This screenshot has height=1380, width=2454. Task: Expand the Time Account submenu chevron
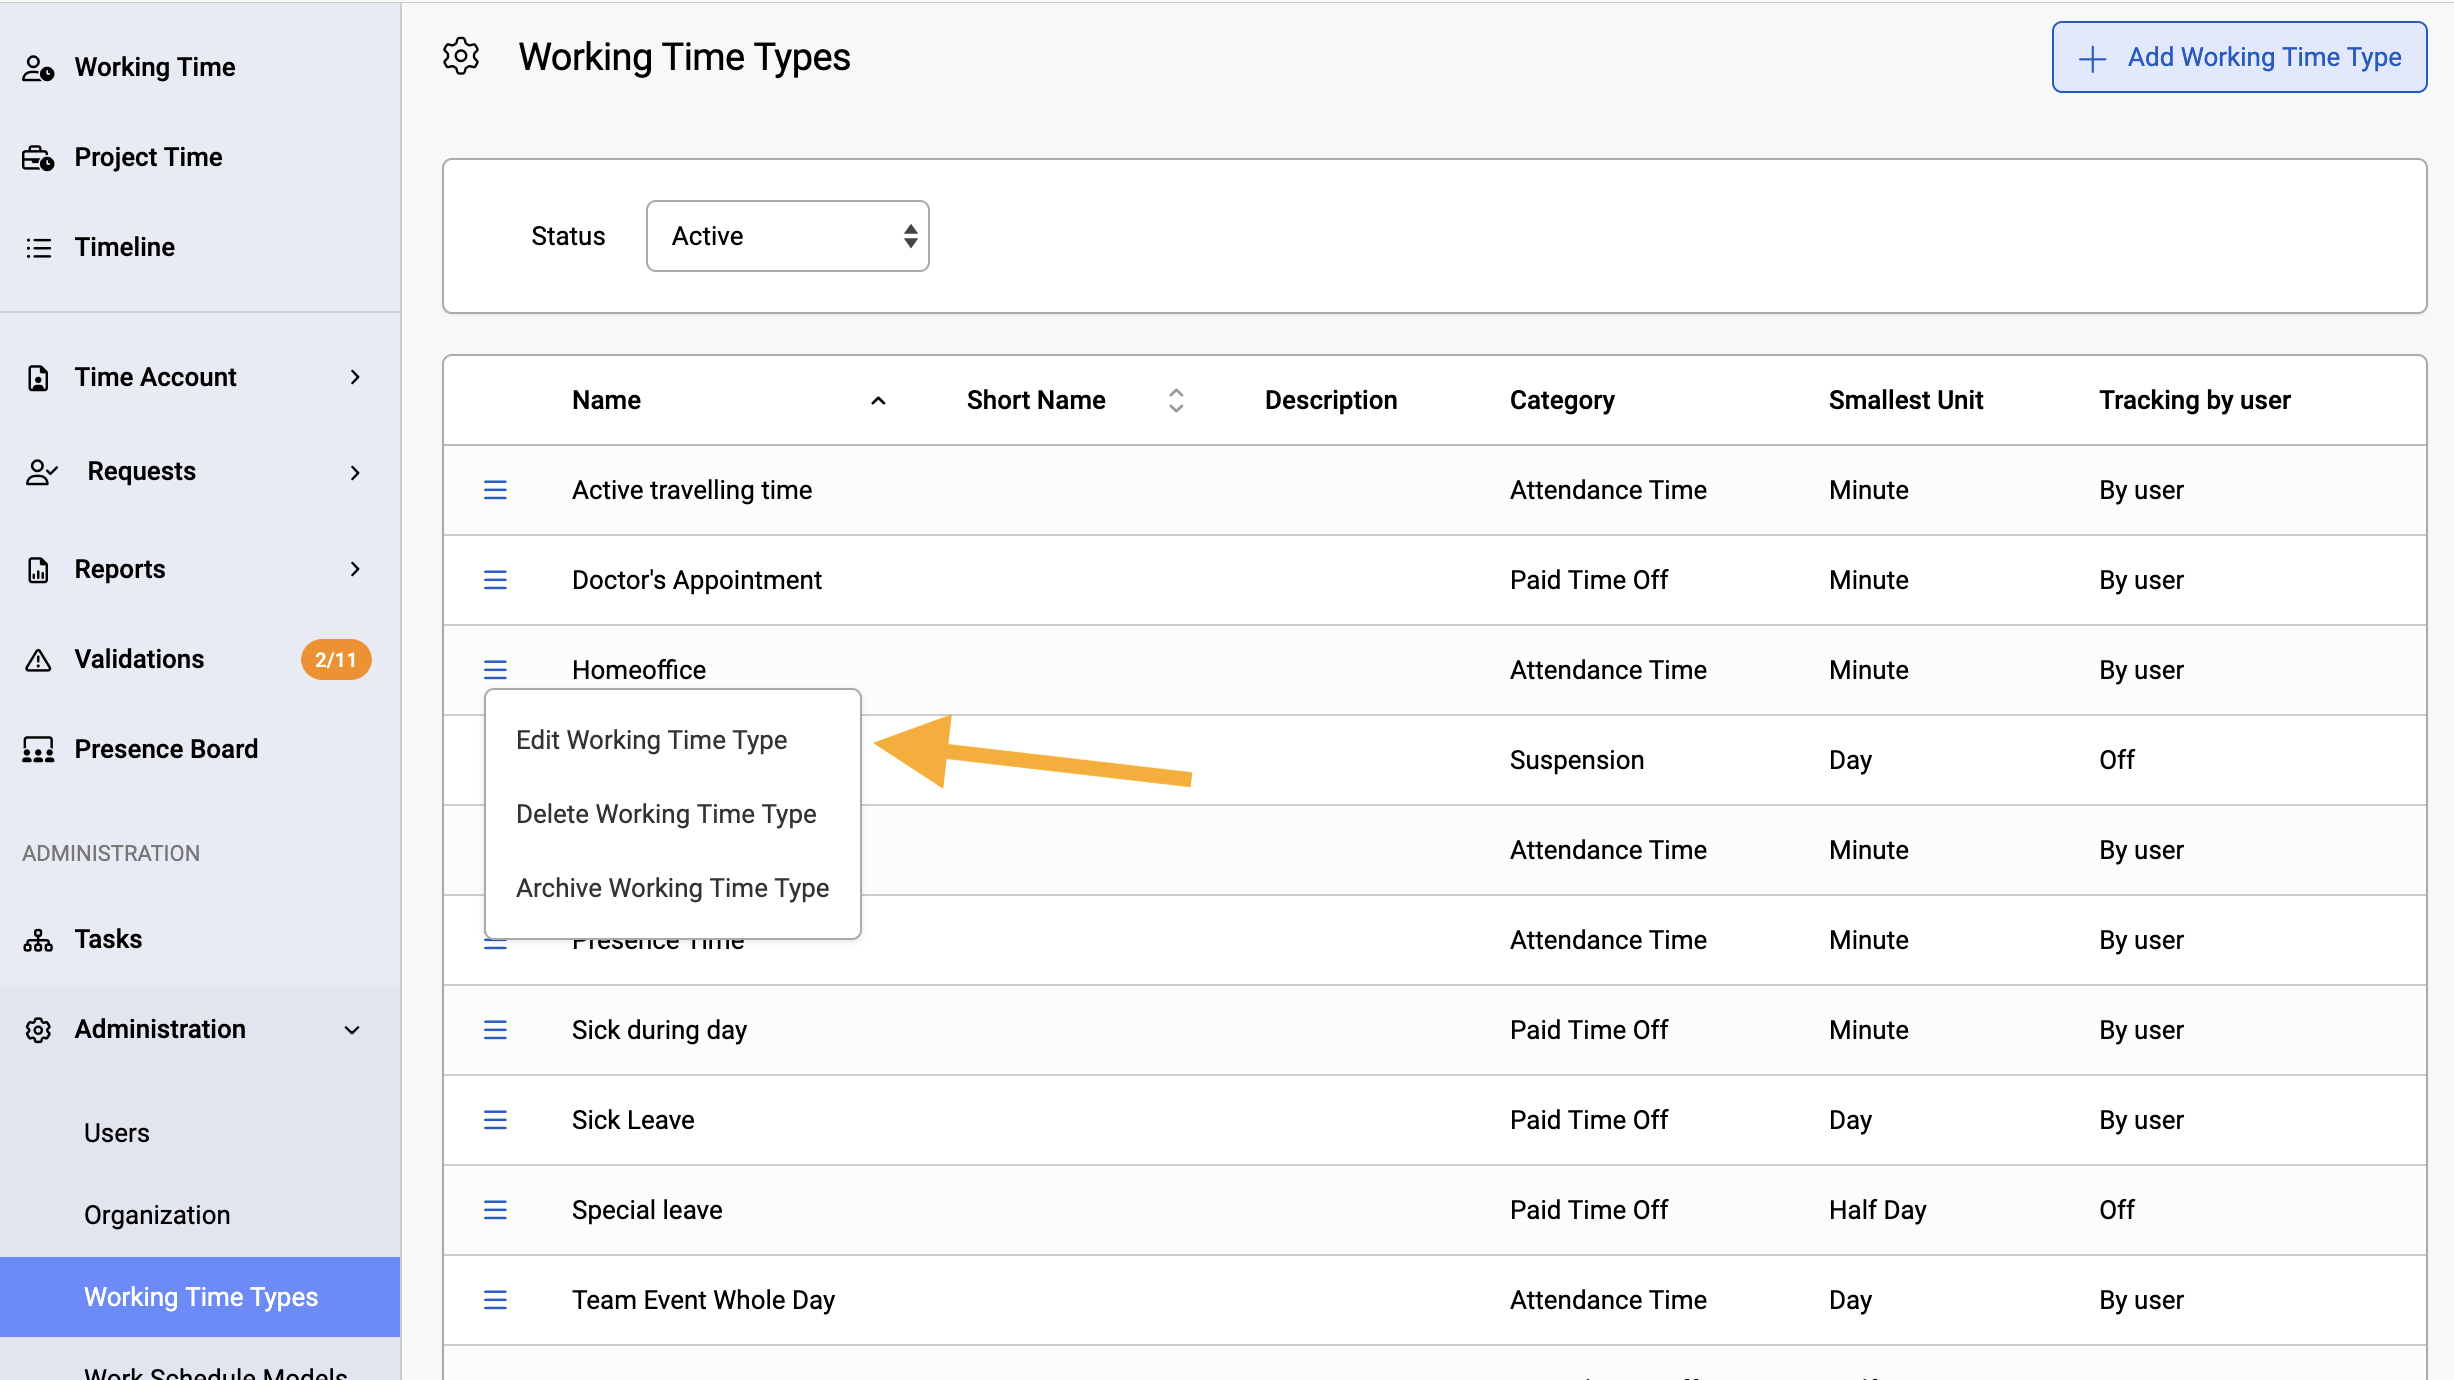coord(355,377)
